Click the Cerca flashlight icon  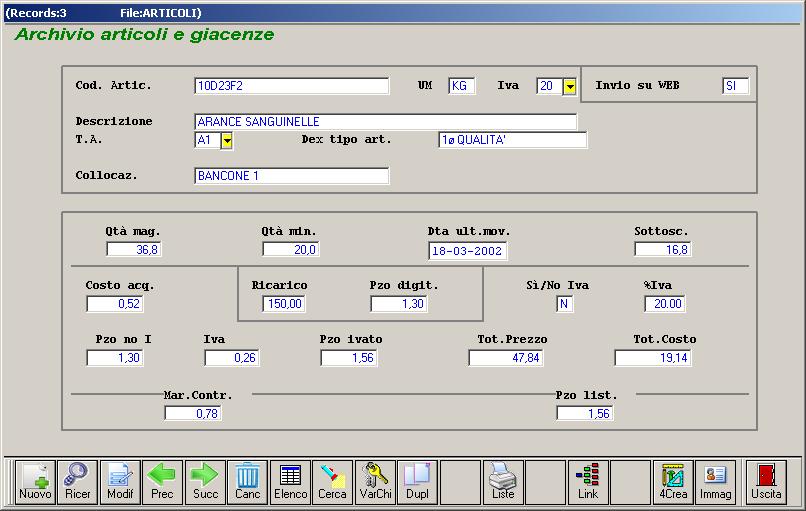[x=333, y=482]
